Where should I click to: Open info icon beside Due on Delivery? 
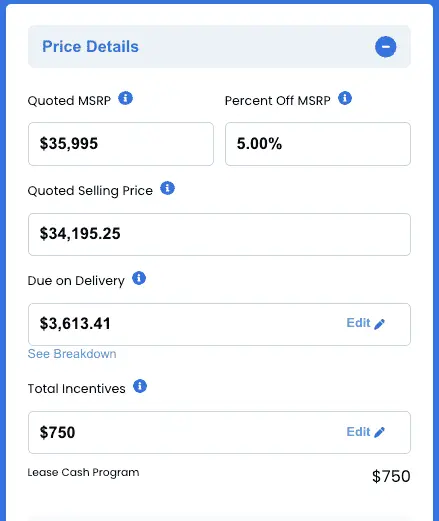(139, 278)
